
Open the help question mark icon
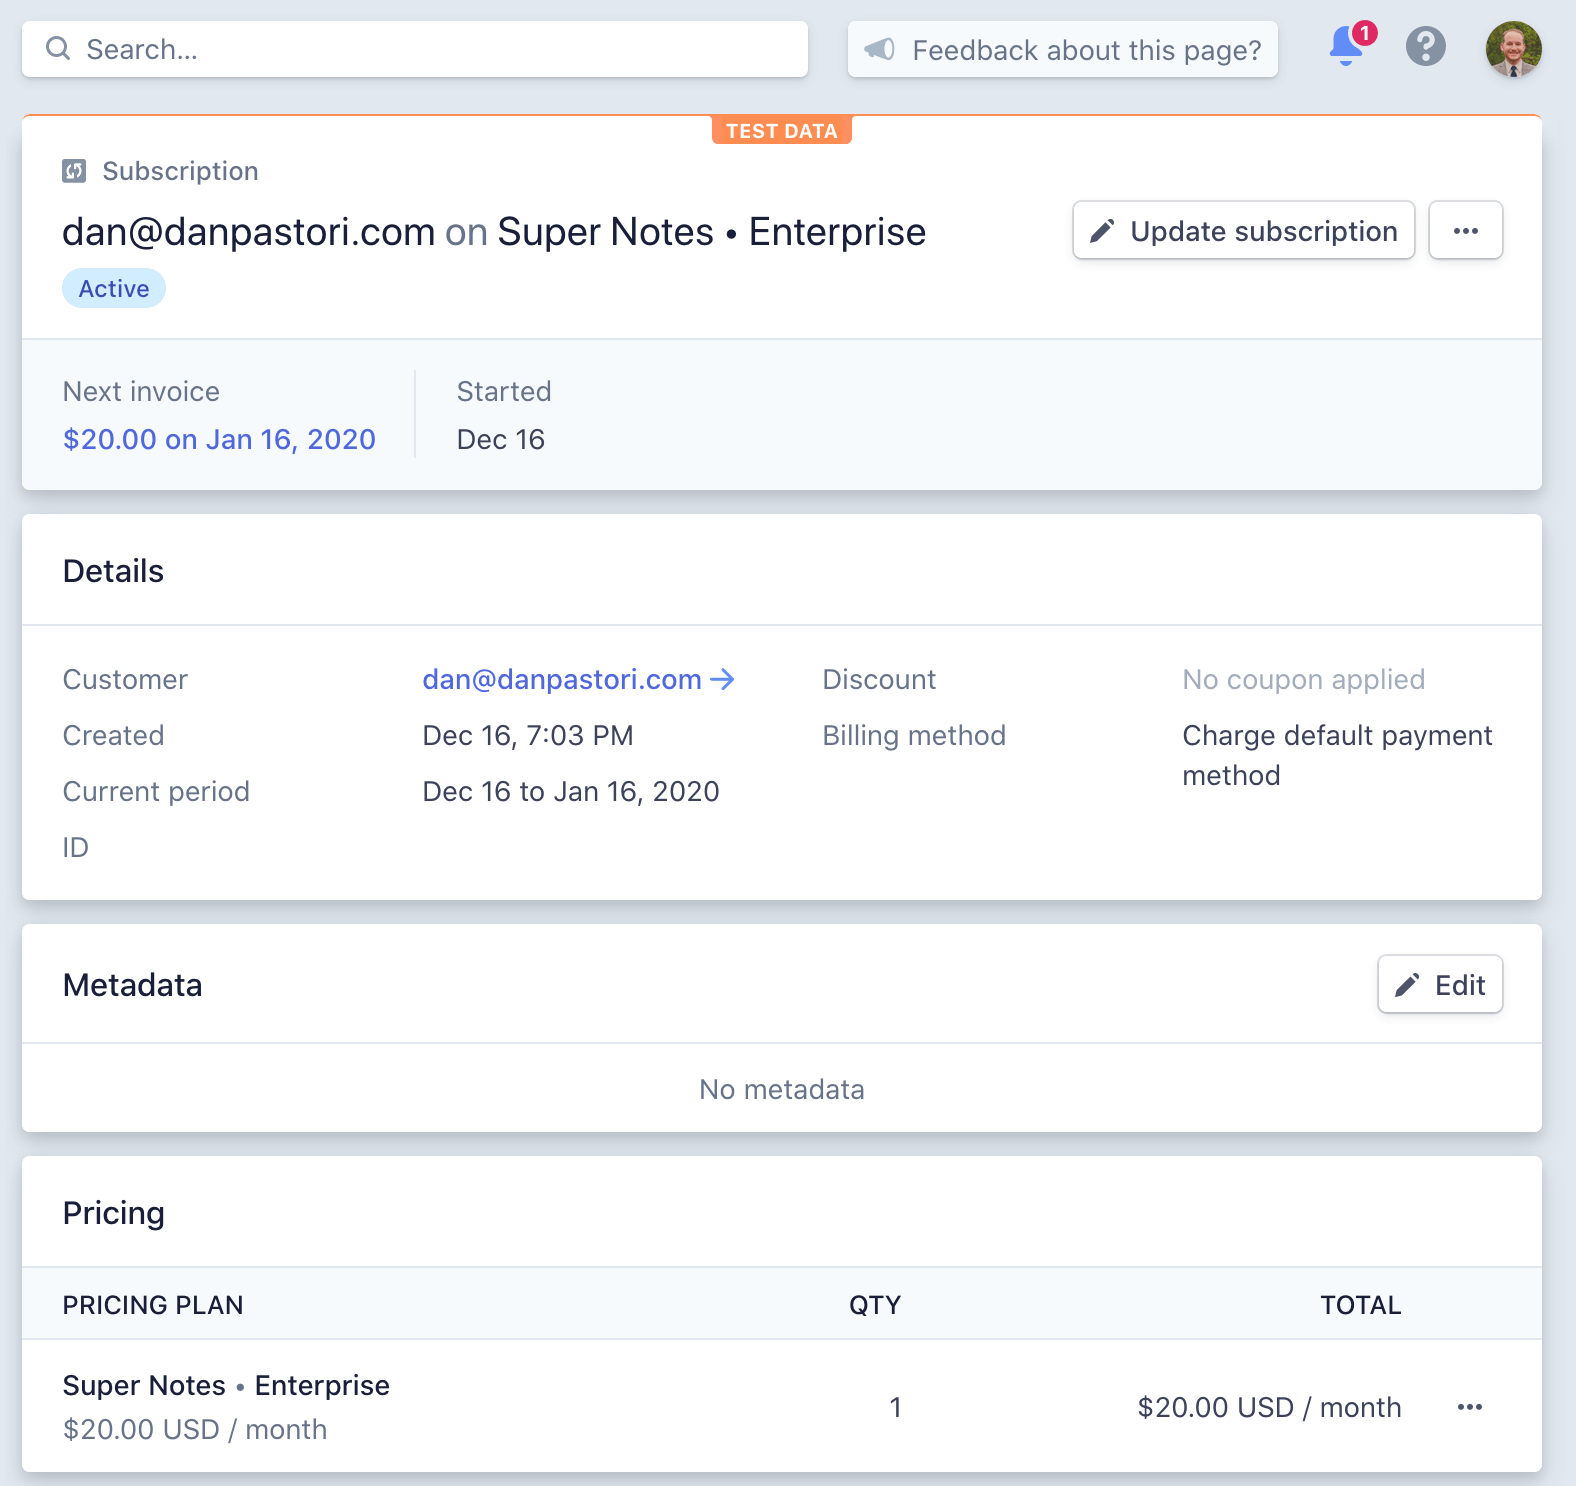click(x=1425, y=46)
